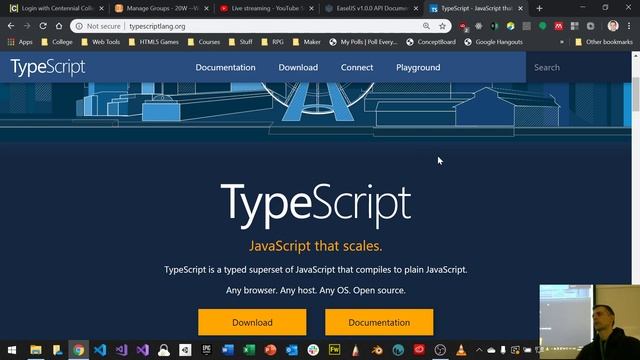The image size is (640, 360).
Task: Open Connect in the site navigation
Action: [357, 67]
